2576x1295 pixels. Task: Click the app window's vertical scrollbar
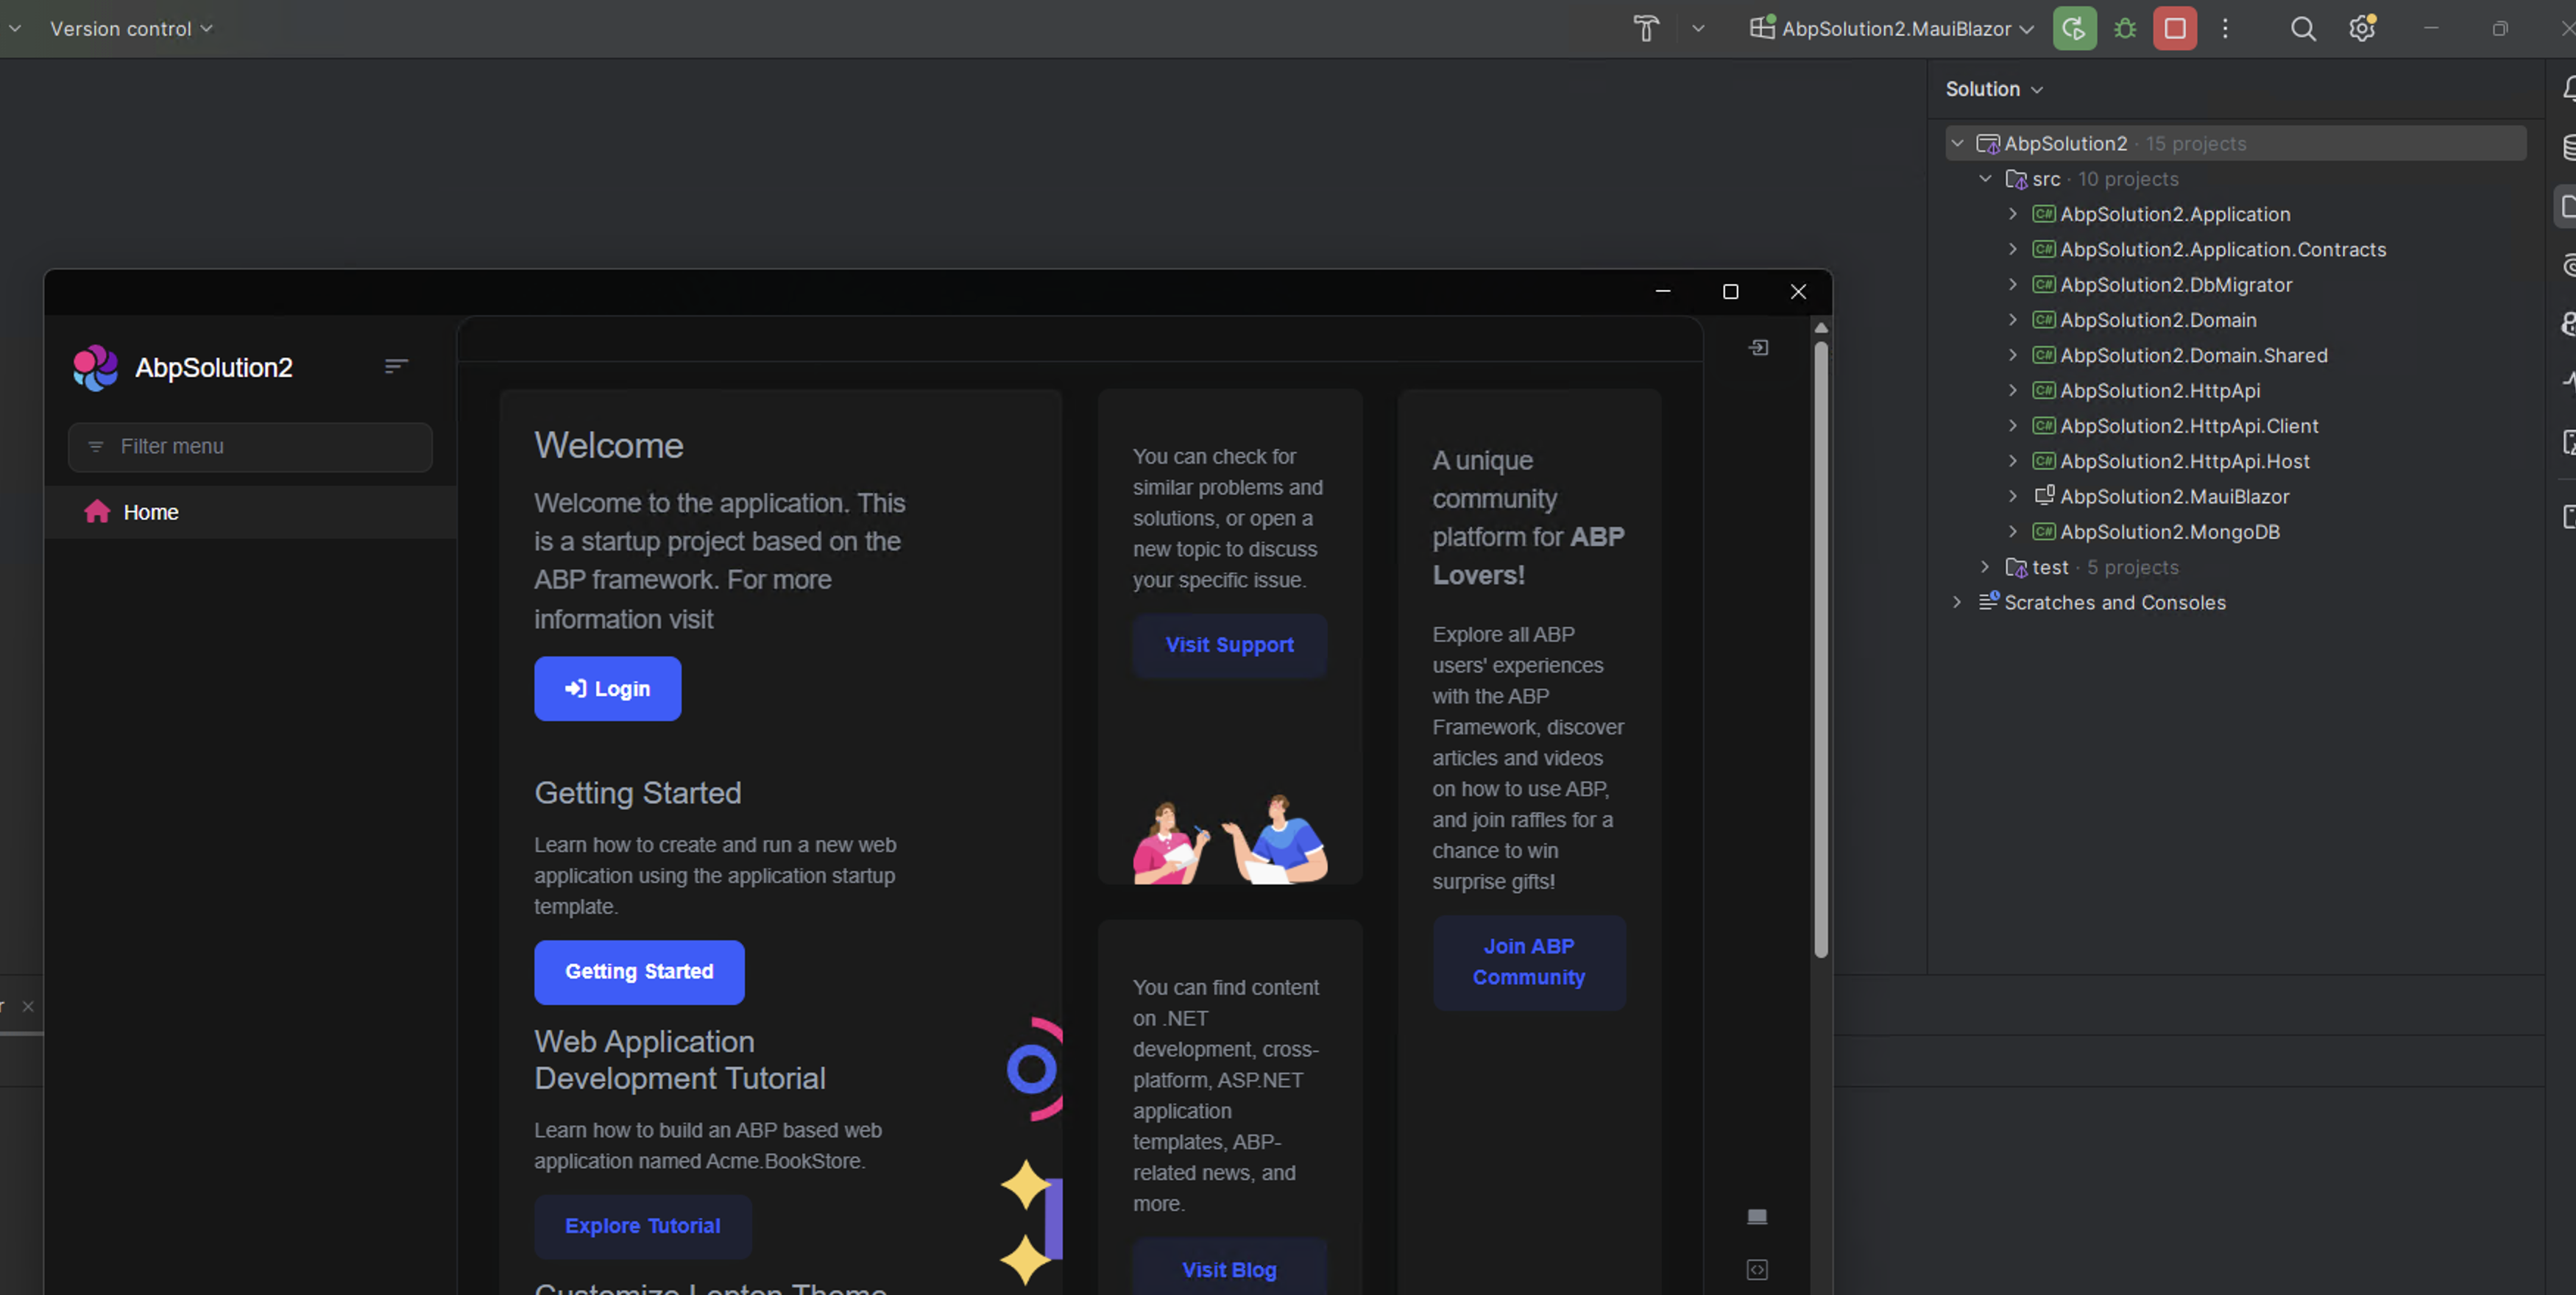tap(1821, 650)
